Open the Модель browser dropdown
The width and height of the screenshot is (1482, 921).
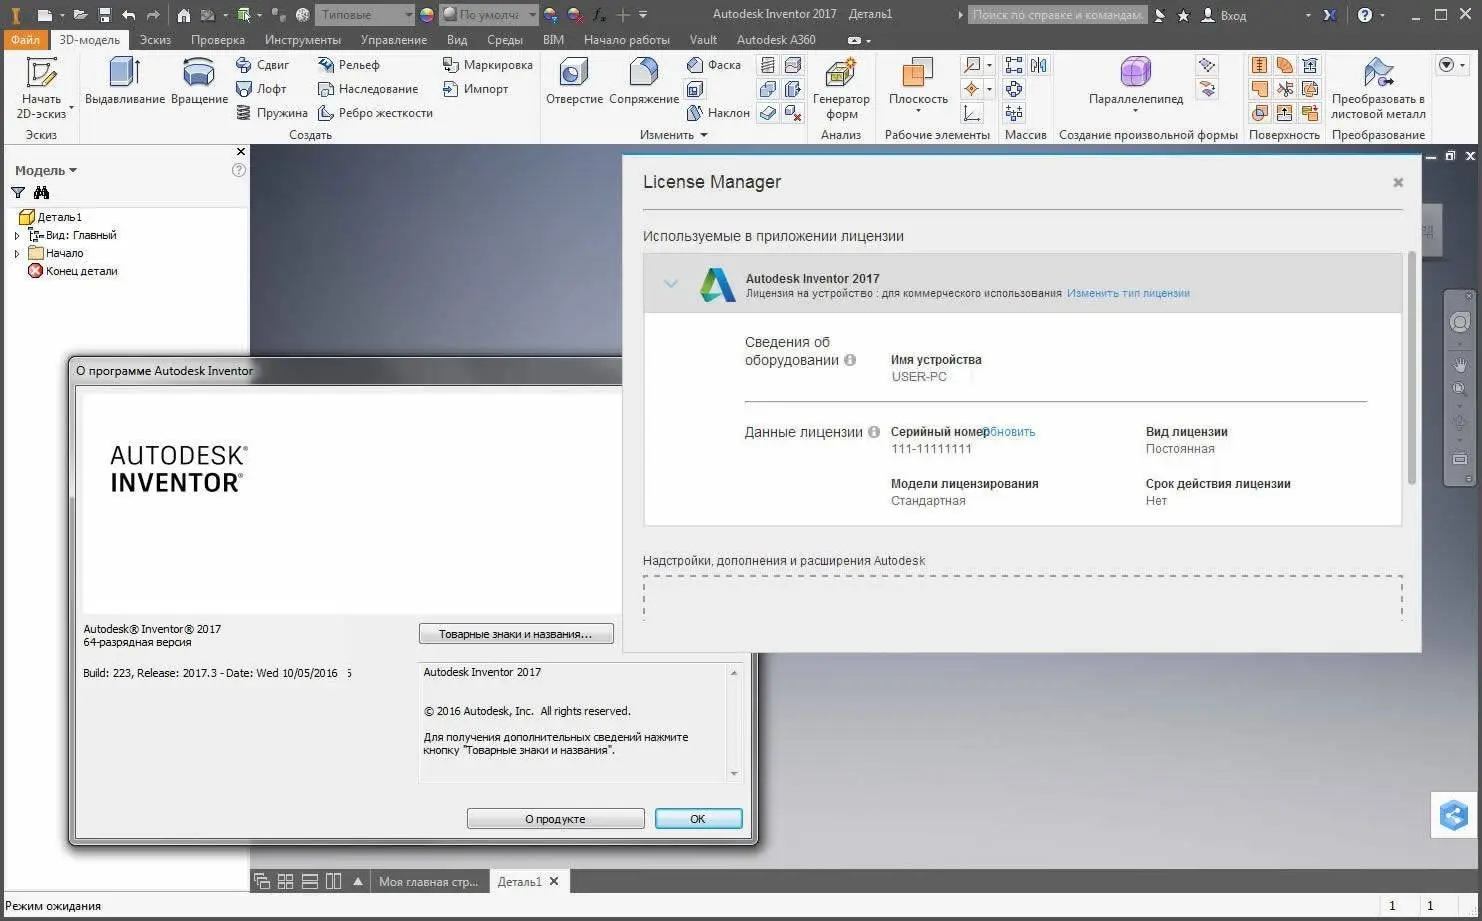tap(72, 171)
